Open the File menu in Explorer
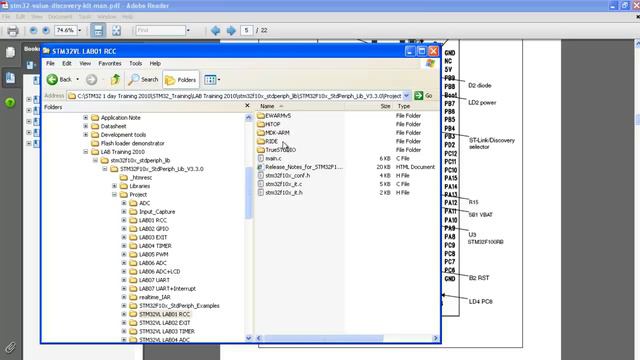The height and width of the screenshot is (360, 640). 50,63
